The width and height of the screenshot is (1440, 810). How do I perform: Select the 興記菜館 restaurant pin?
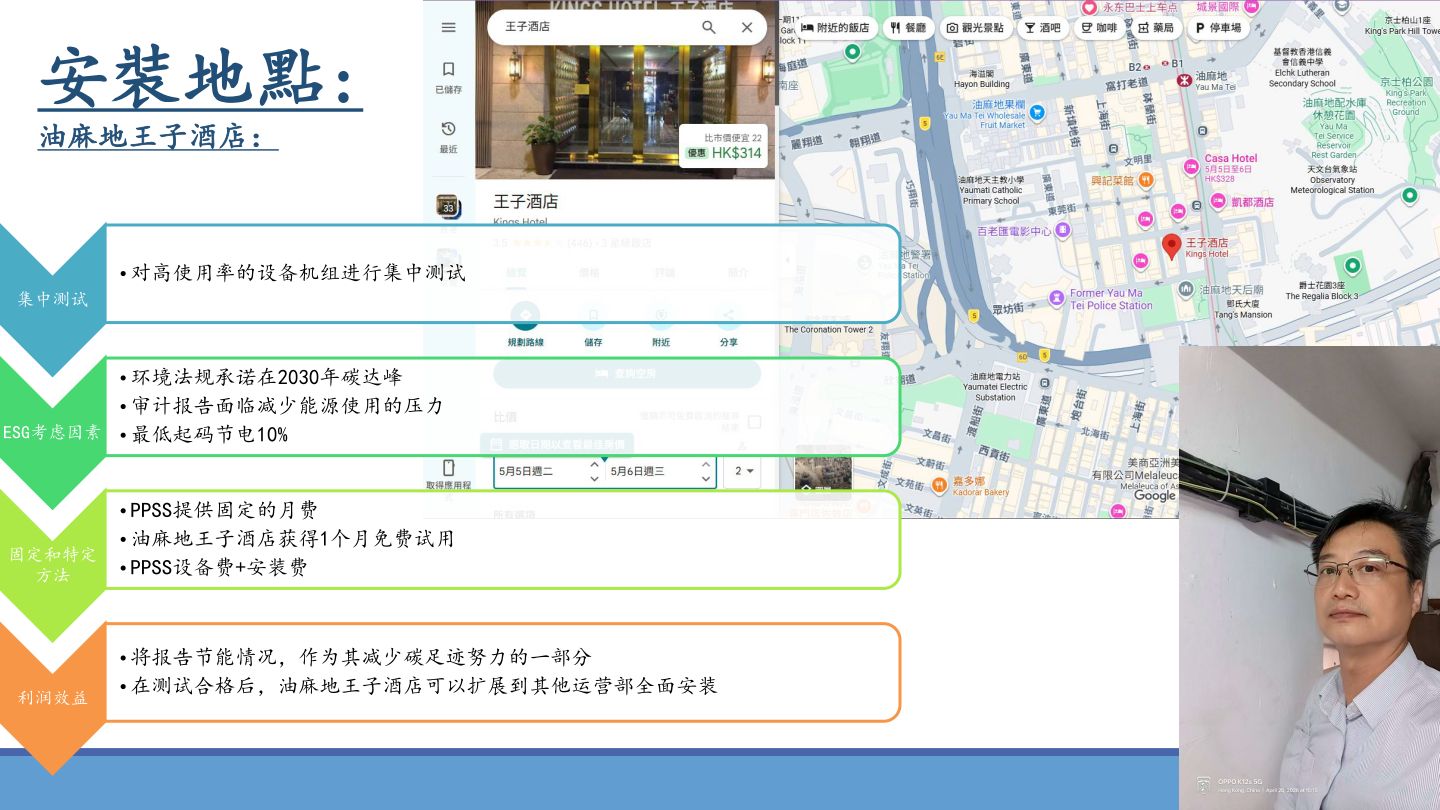point(1146,180)
